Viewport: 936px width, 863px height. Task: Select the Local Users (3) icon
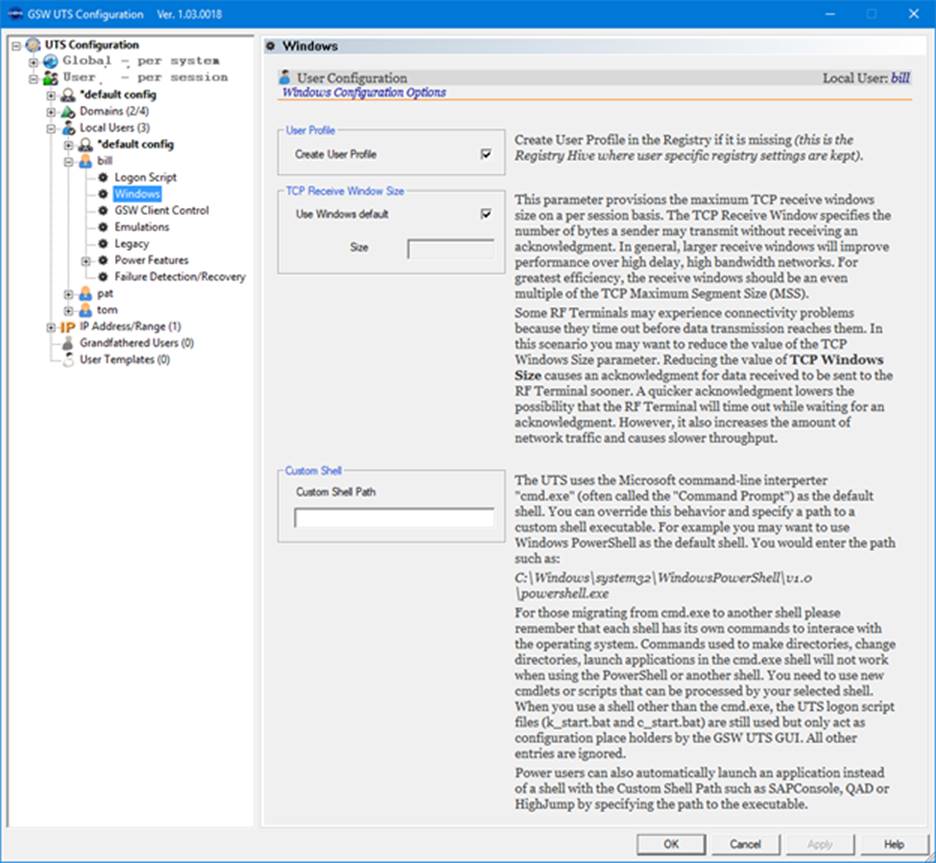click(68, 128)
